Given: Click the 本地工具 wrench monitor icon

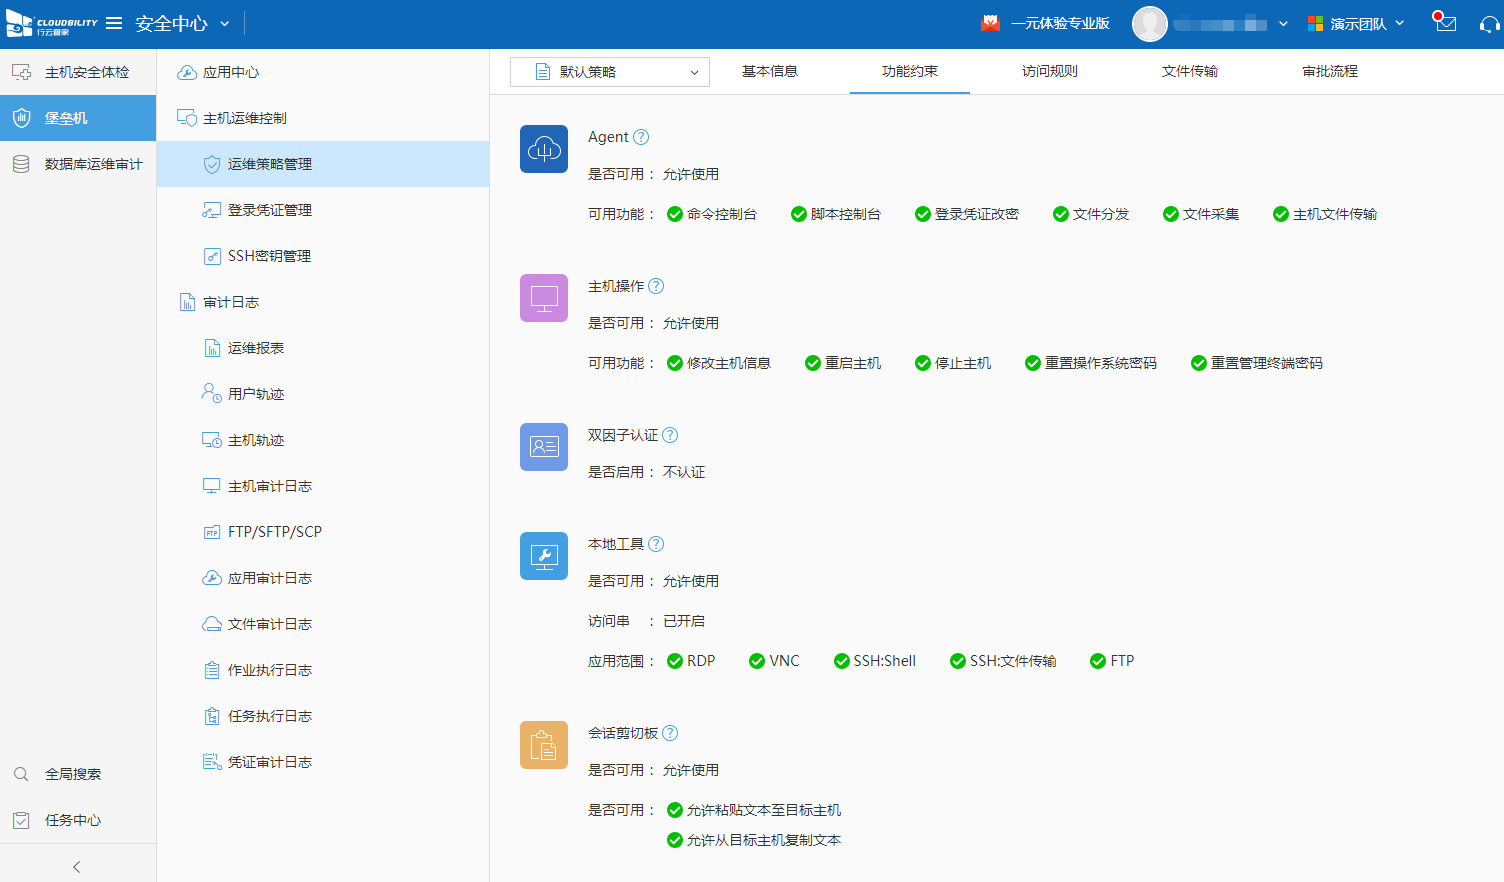Looking at the screenshot, I should point(544,556).
